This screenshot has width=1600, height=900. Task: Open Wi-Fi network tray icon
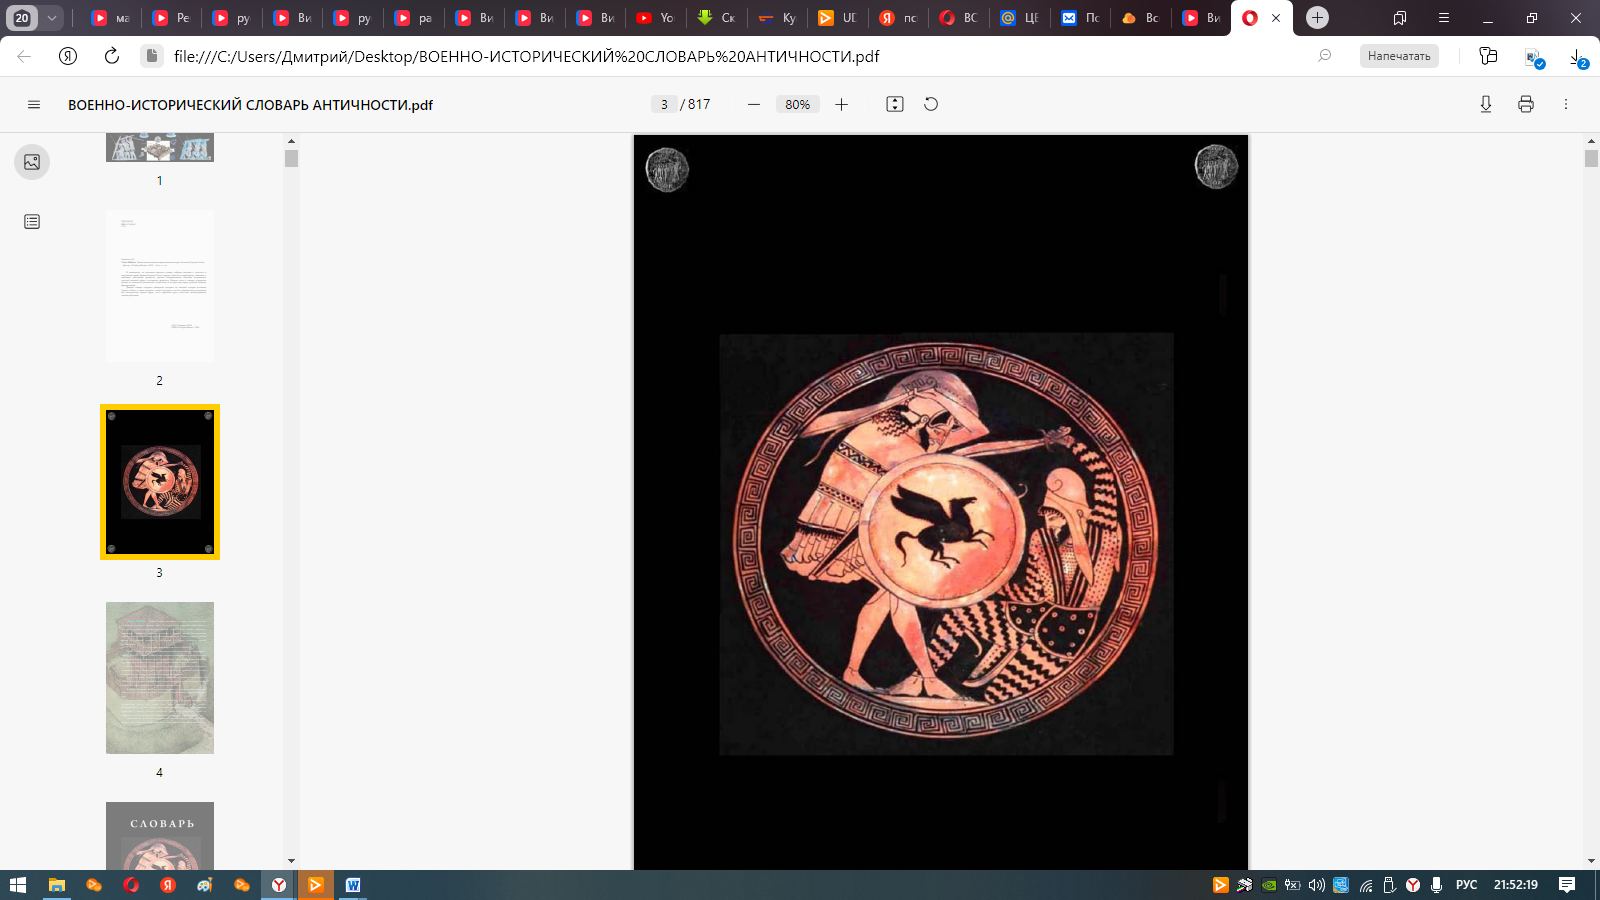1366,885
